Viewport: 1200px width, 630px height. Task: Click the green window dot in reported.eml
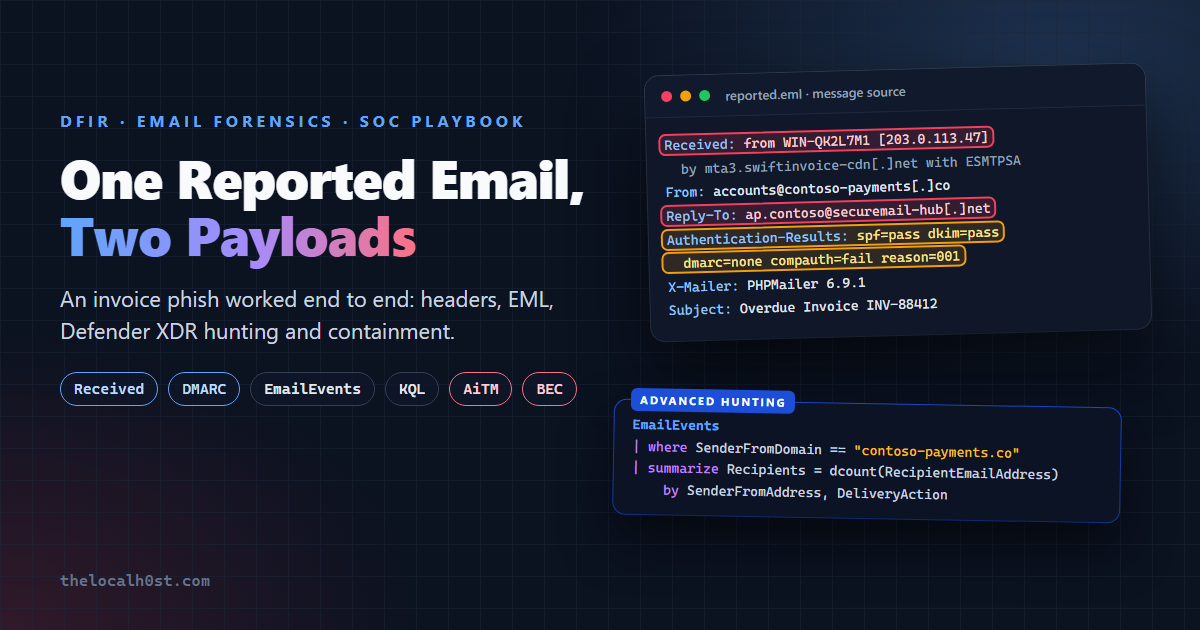coord(704,96)
